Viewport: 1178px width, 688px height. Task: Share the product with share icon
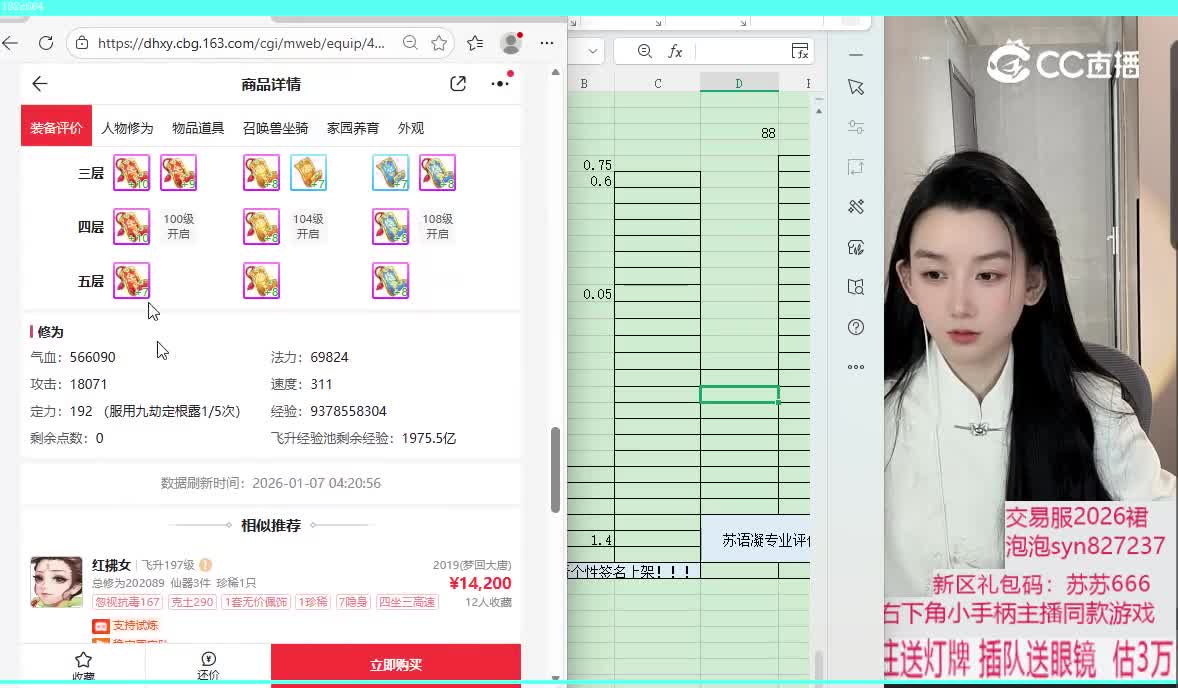(458, 83)
